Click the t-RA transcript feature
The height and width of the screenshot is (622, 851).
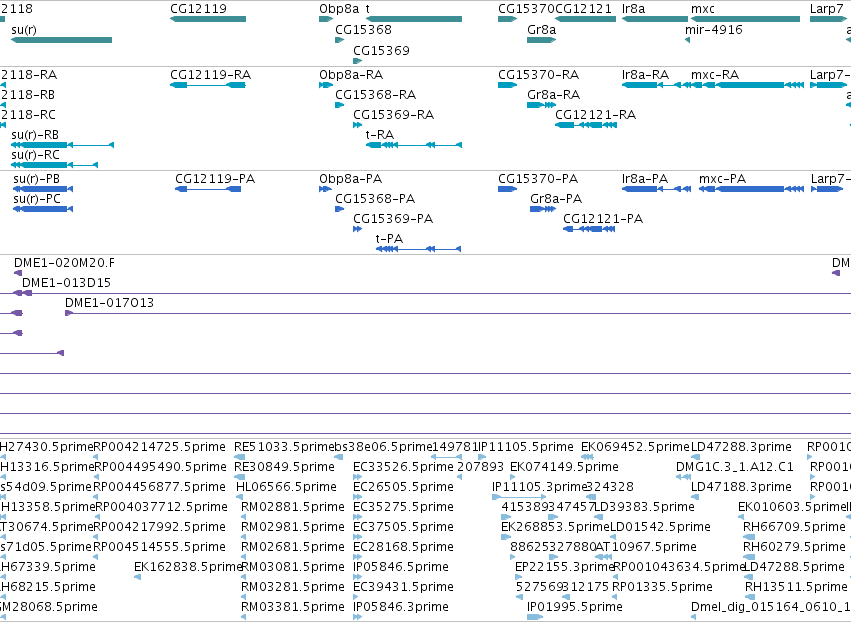tap(414, 145)
